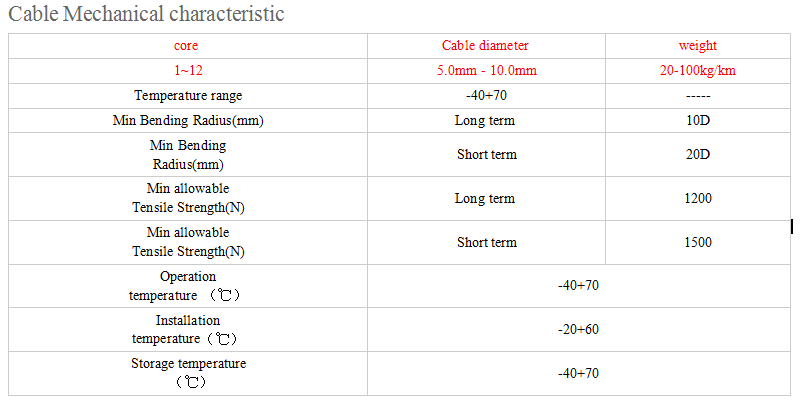804x410 pixels.
Task: Select the red "weight" column header
Action: pyautogui.click(x=697, y=46)
